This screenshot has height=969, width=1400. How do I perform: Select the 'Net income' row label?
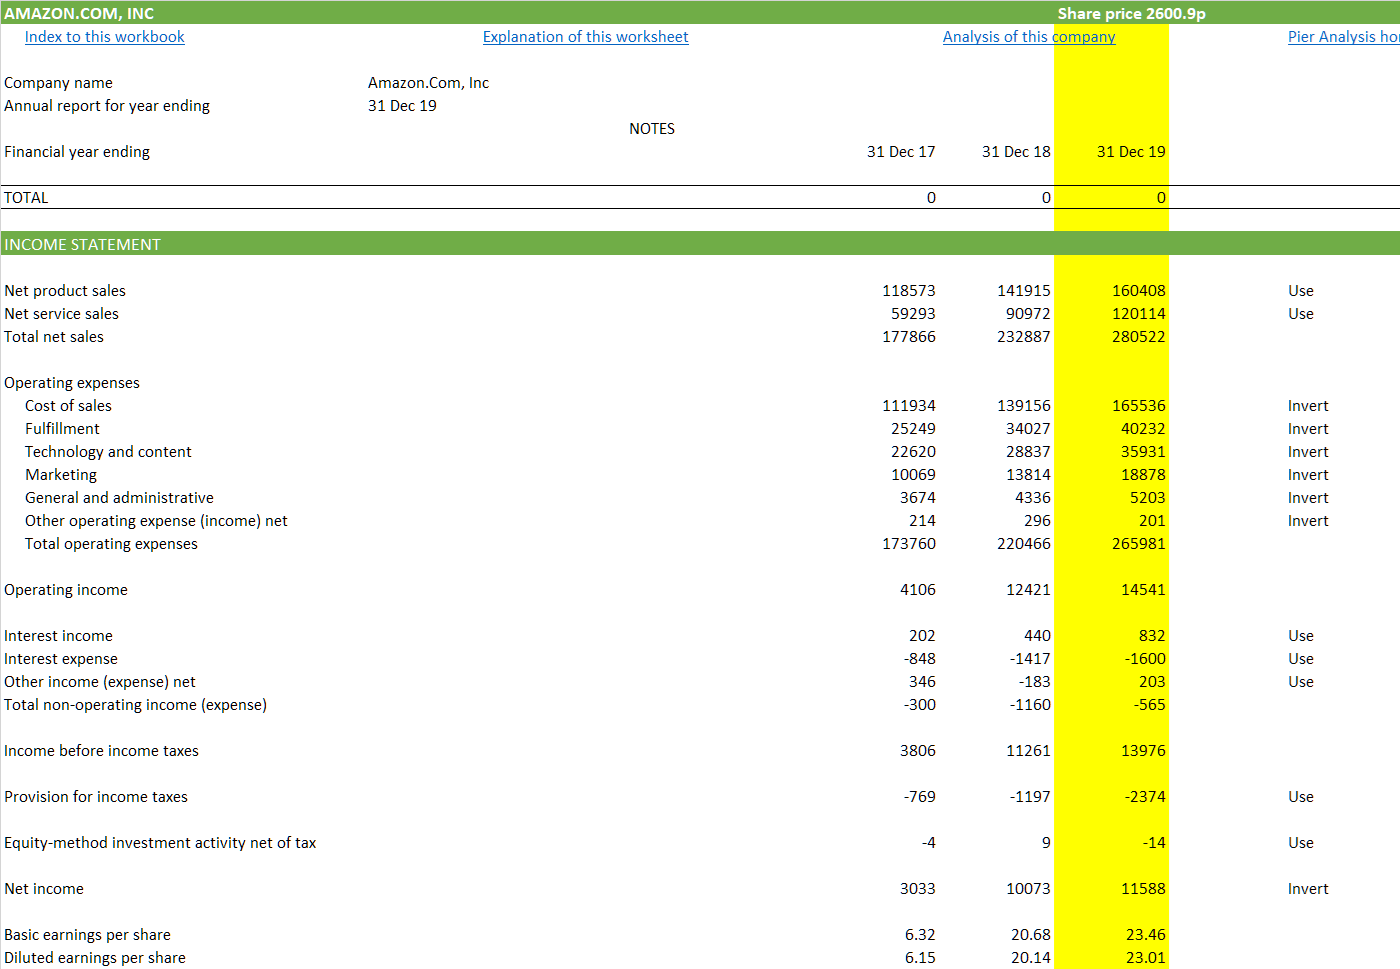tap(44, 889)
